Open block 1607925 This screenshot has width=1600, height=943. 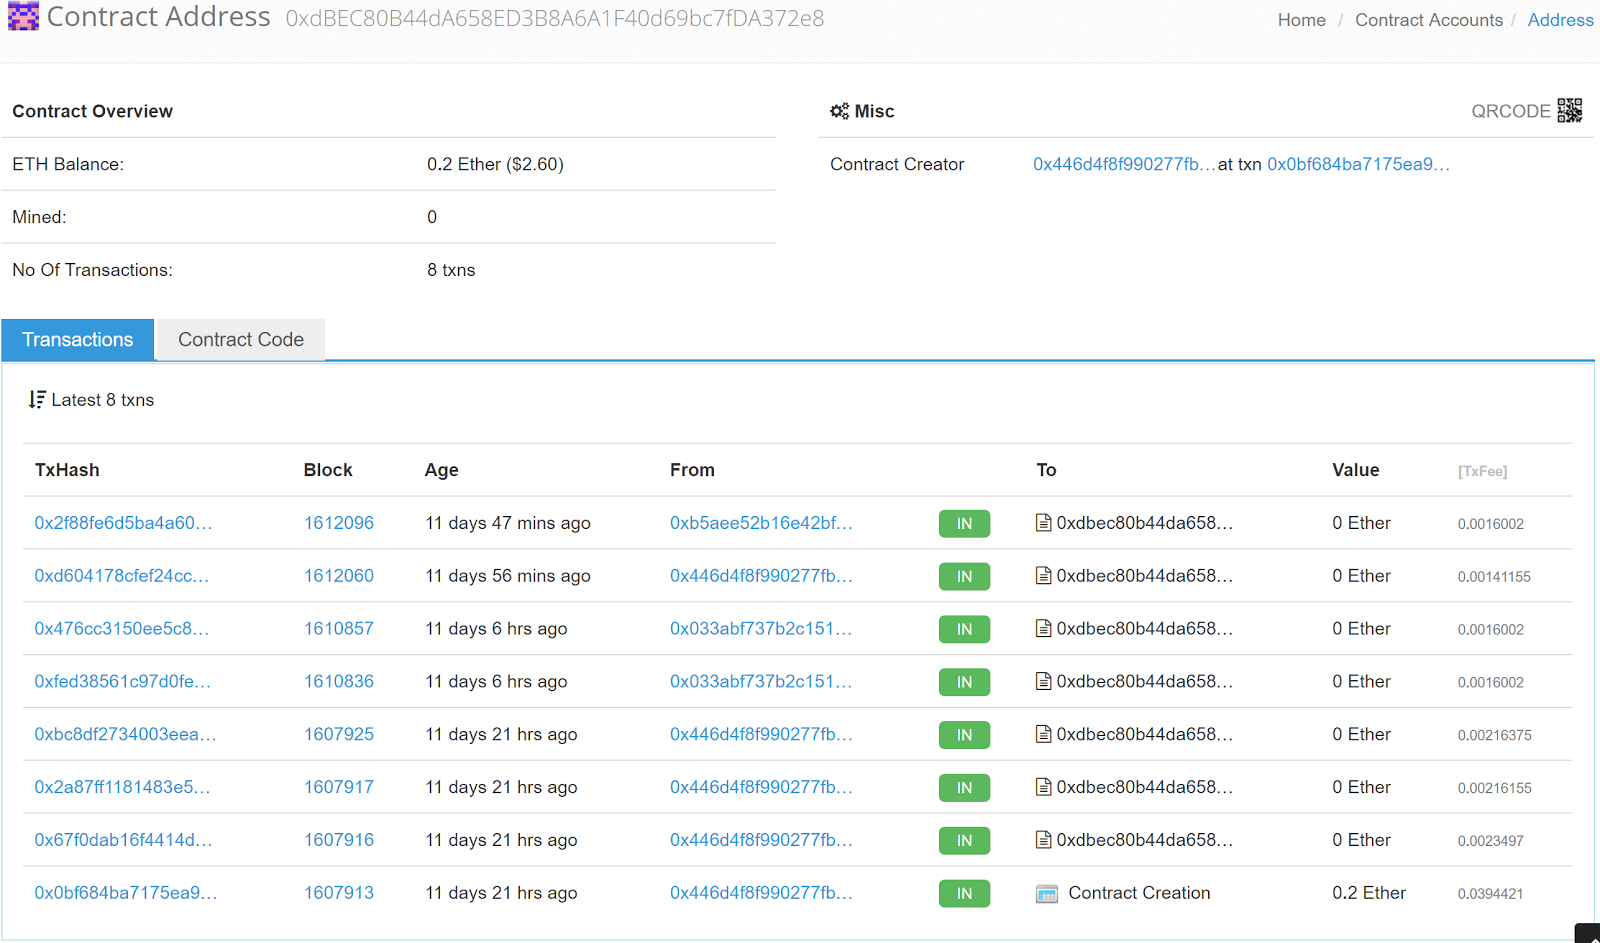[x=339, y=734]
